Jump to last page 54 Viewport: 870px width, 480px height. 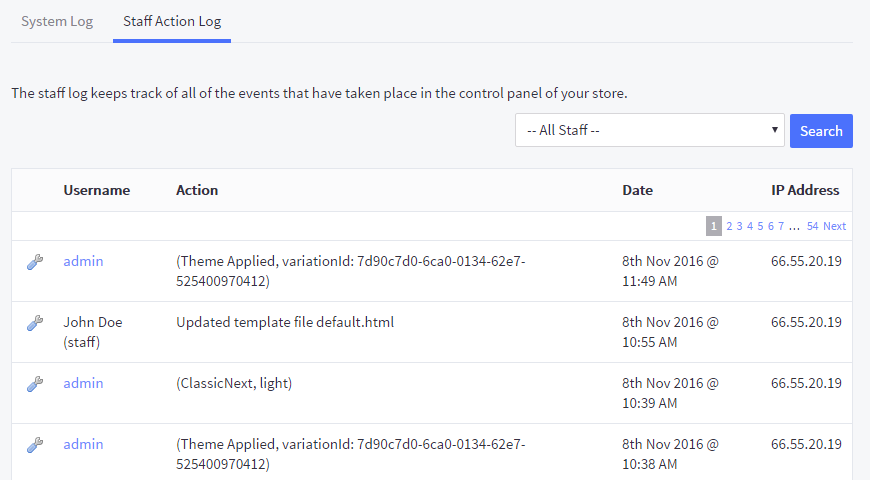[x=813, y=226]
